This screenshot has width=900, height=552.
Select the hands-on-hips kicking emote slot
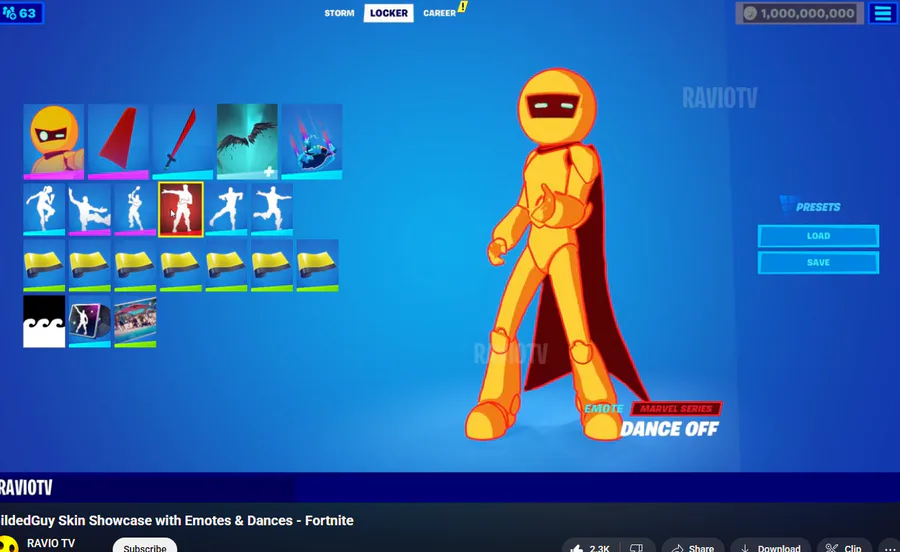226,209
